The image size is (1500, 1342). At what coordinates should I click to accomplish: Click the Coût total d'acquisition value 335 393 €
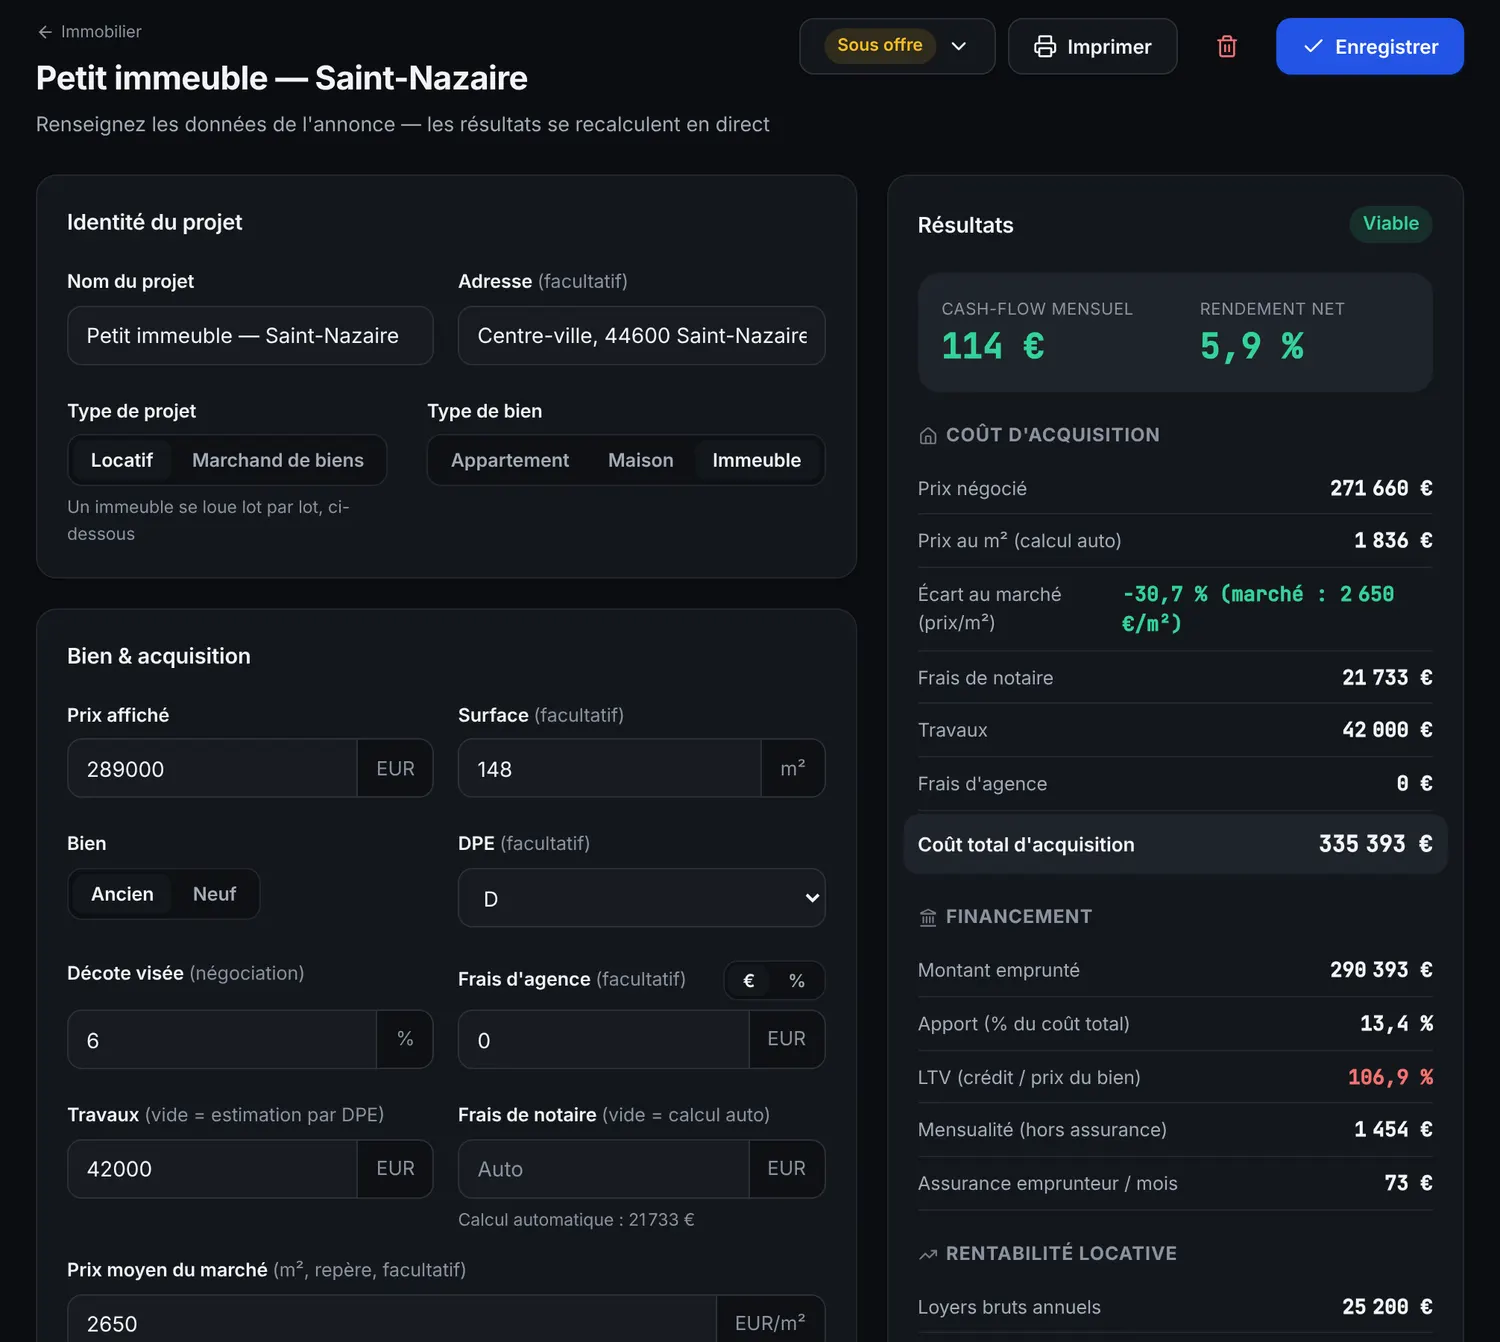click(x=1376, y=844)
